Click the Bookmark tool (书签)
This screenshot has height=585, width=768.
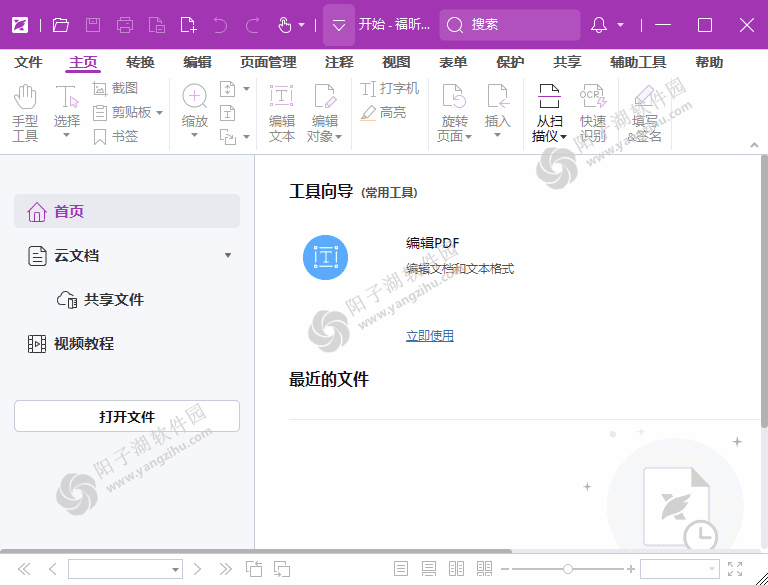116,136
